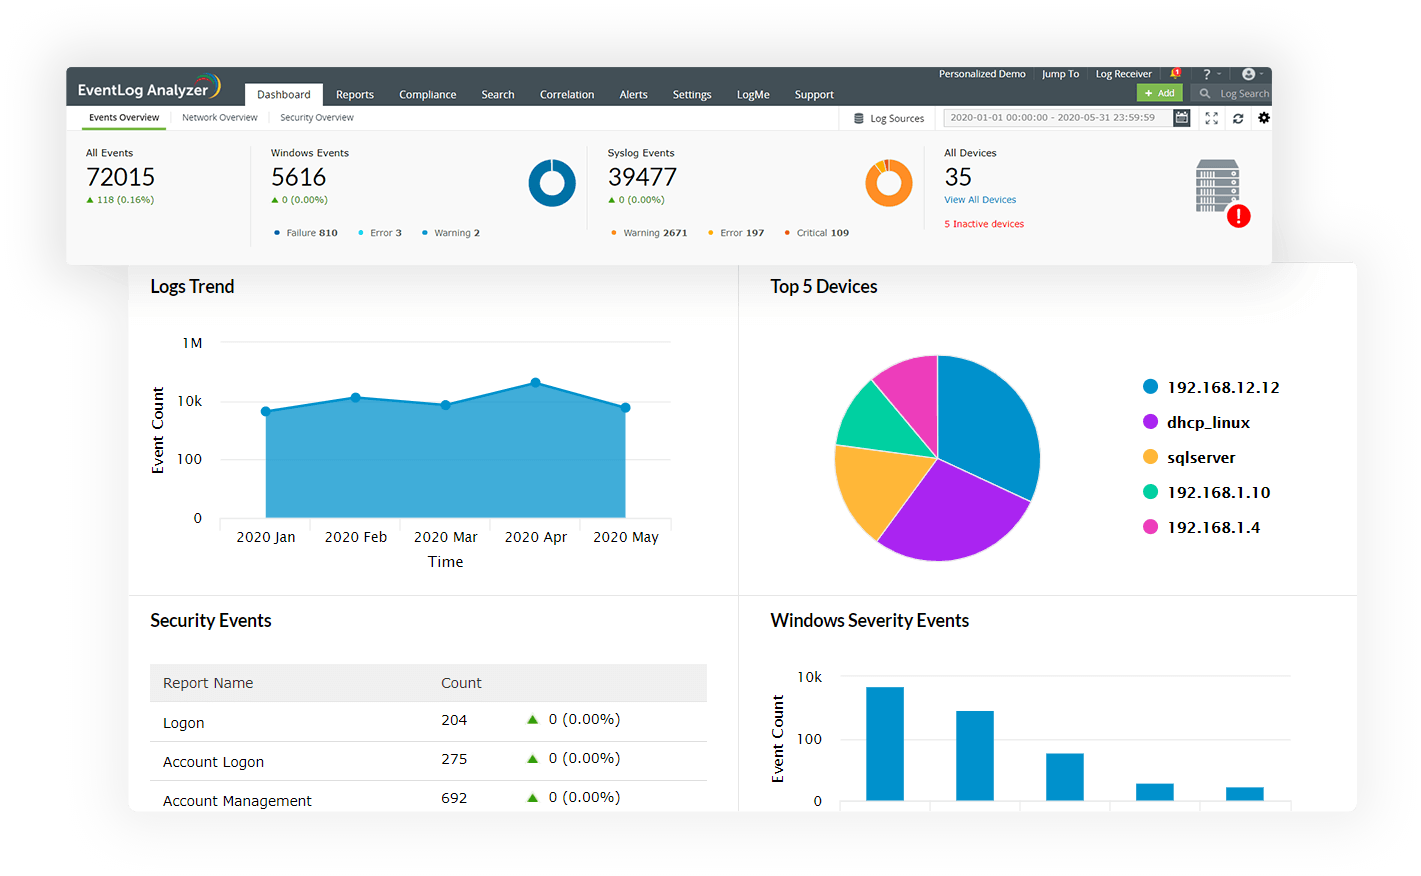This screenshot has height=876, width=1421.
Task: Open the Logon report row
Action: pos(428,721)
